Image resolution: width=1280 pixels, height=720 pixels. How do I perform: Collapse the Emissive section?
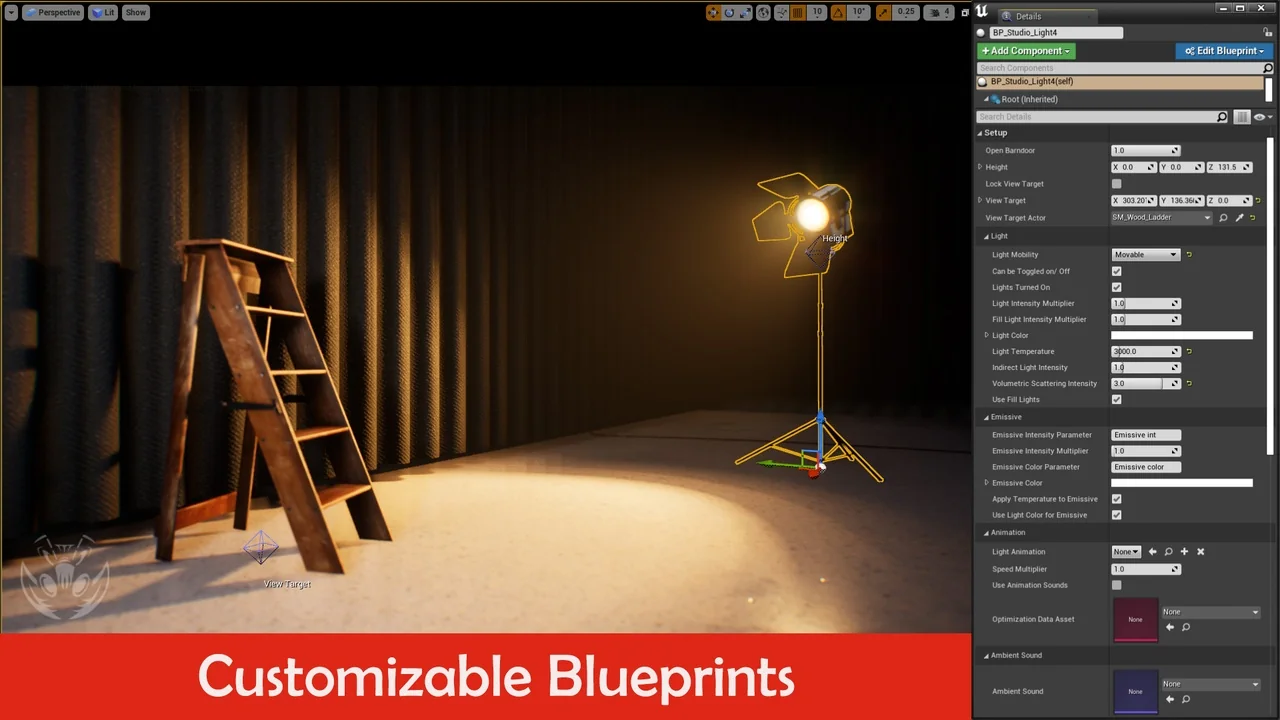(x=986, y=417)
